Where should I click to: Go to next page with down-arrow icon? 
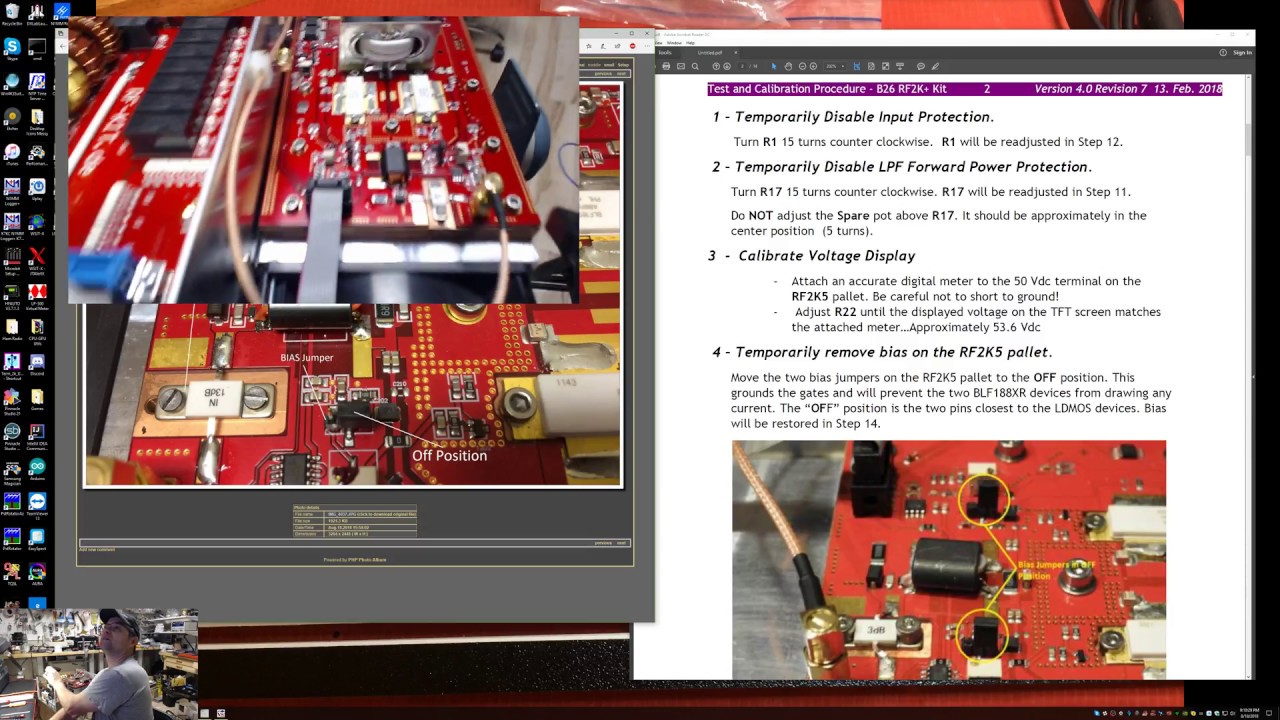tap(727, 66)
